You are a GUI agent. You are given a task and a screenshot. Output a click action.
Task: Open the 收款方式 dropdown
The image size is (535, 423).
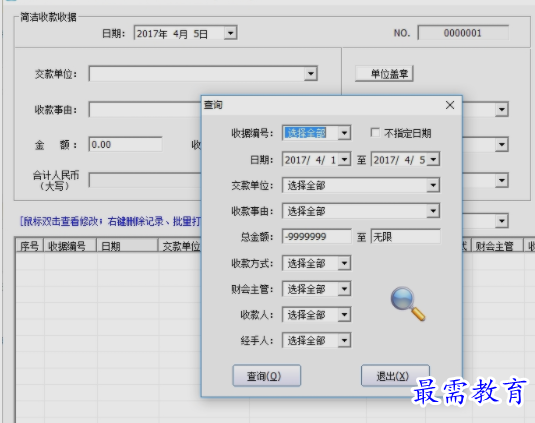coord(344,263)
